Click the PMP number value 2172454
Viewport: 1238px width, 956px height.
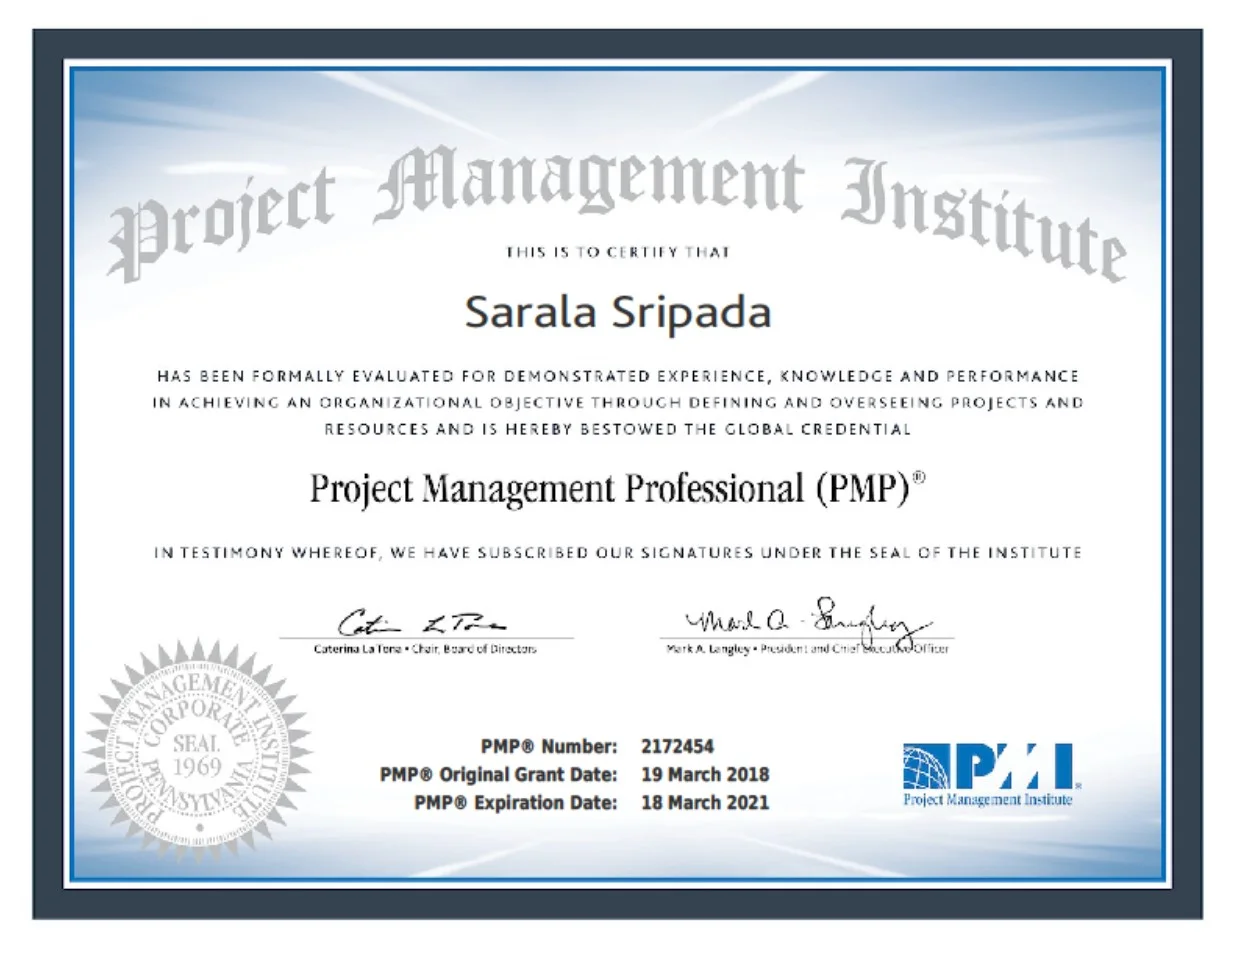coord(678,747)
